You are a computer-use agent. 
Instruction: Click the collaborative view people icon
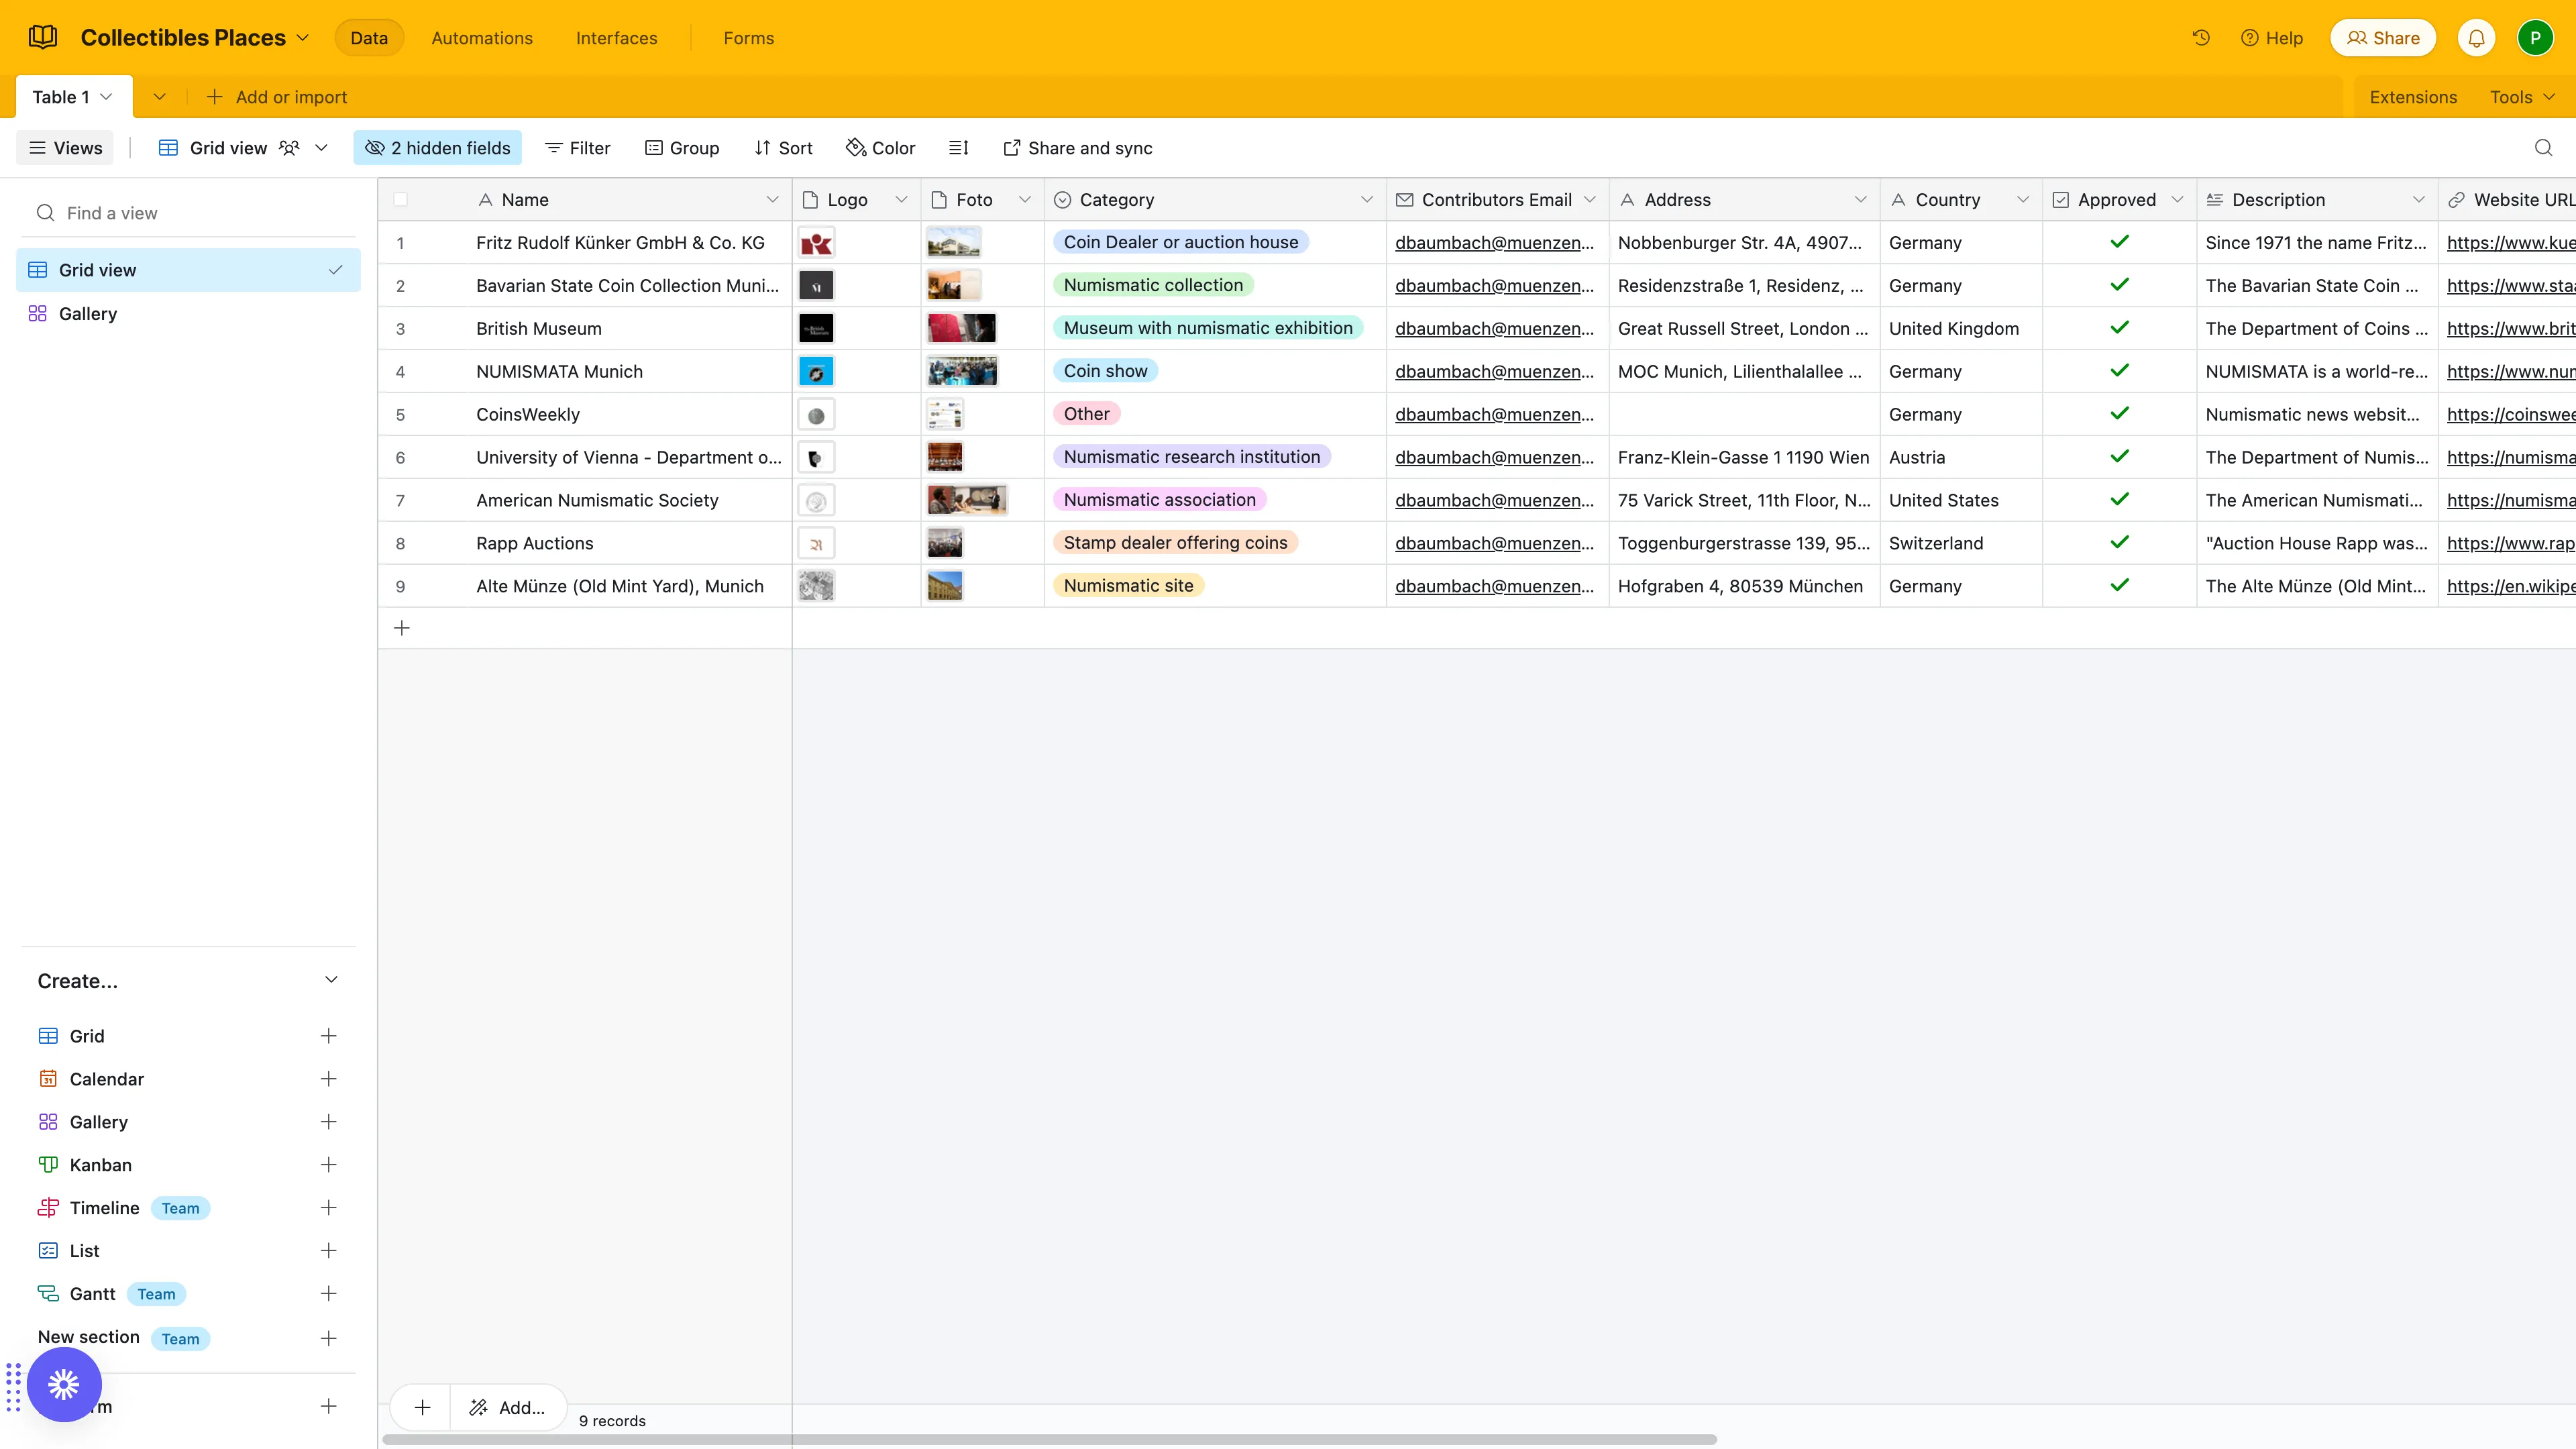coord(289,148)
